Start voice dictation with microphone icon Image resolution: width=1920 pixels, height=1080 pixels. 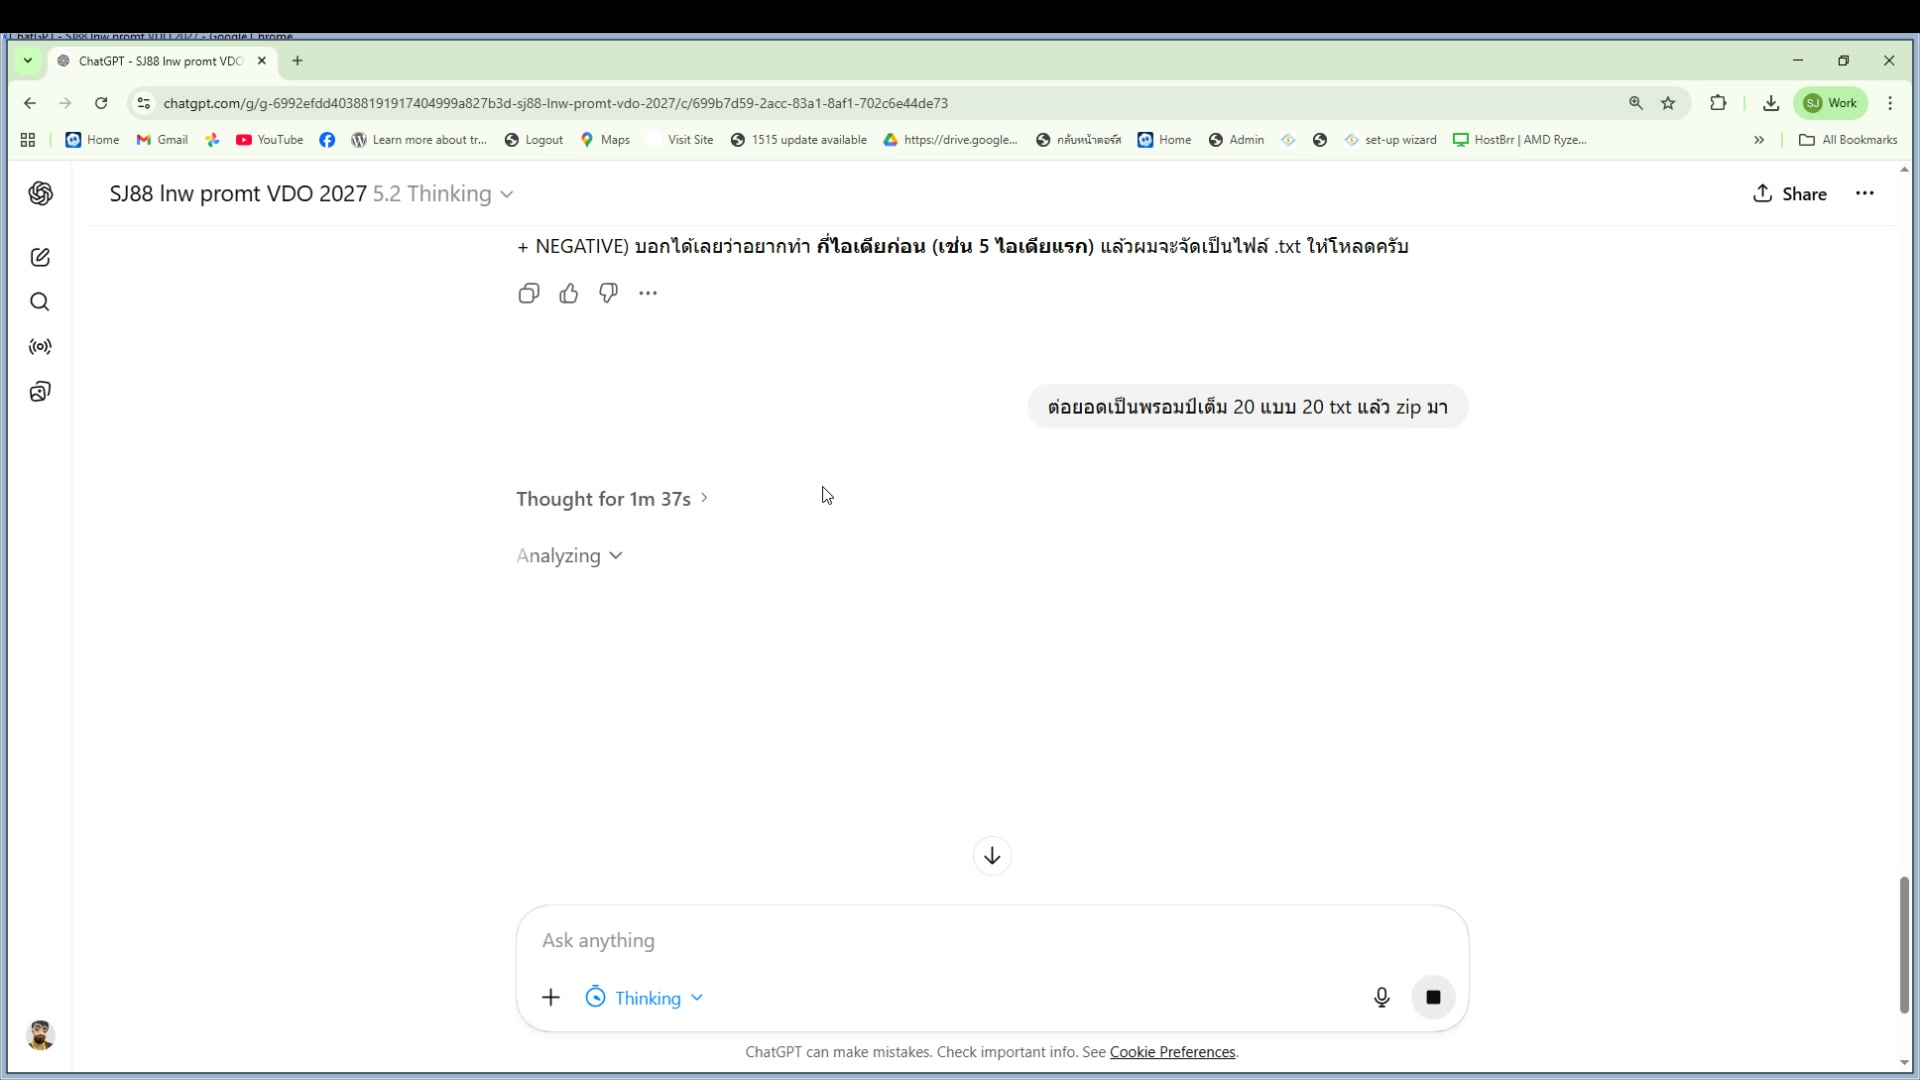[1381, 997]
